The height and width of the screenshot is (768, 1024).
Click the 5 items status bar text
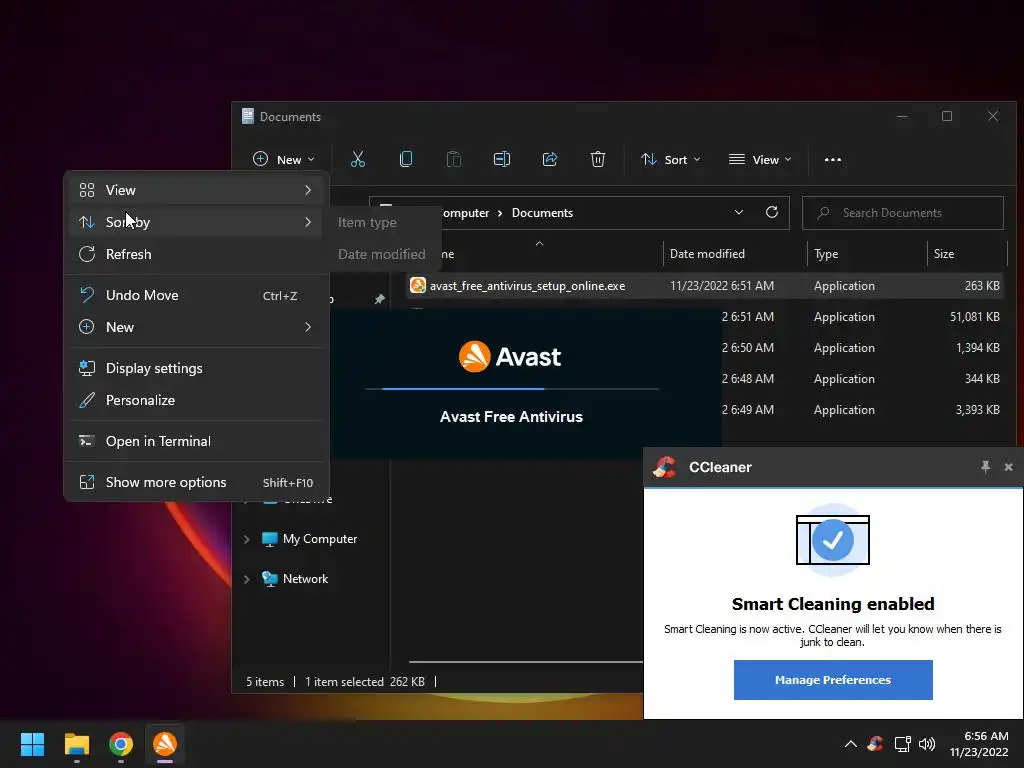coord(264,682)
